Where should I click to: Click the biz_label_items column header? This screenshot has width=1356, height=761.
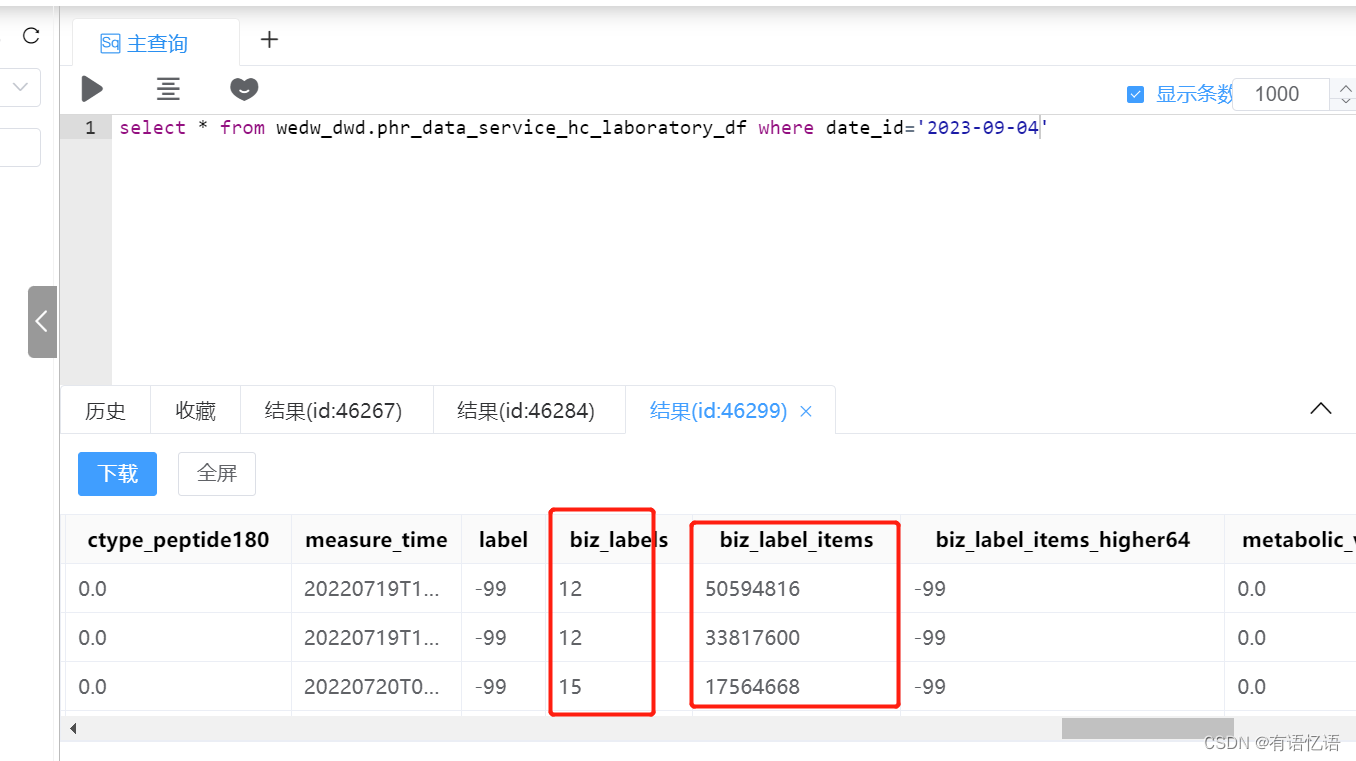pyautogui.click(x=796, y=540)
